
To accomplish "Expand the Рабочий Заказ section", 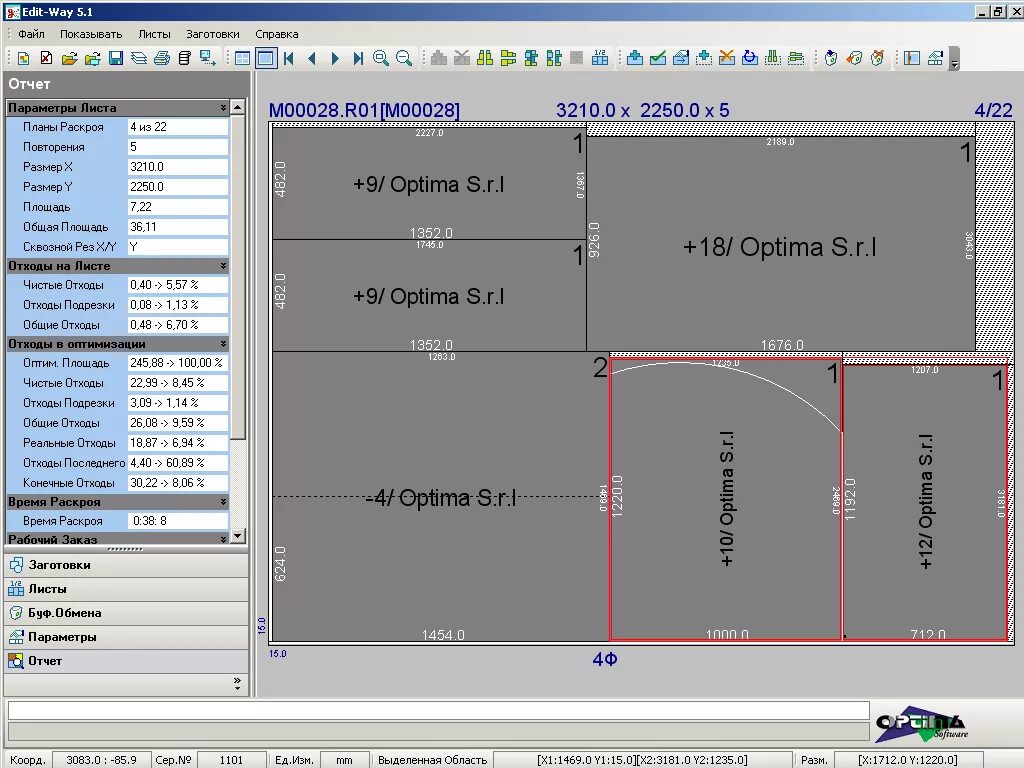I will click(223, 539).
